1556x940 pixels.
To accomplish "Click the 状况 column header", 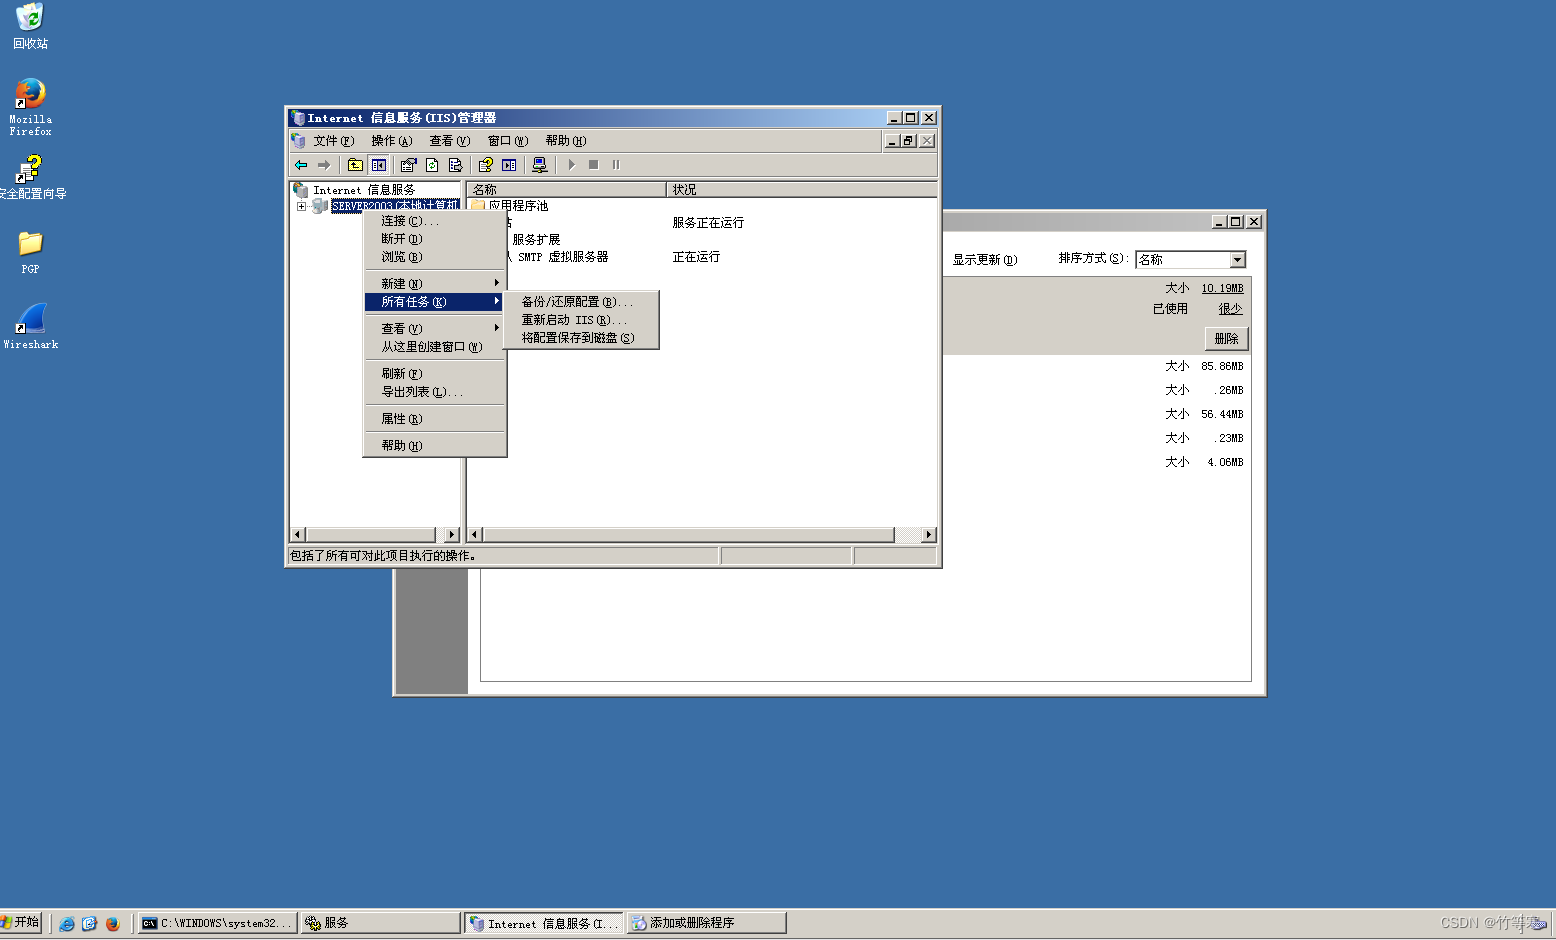I will (x=802, y=189).
